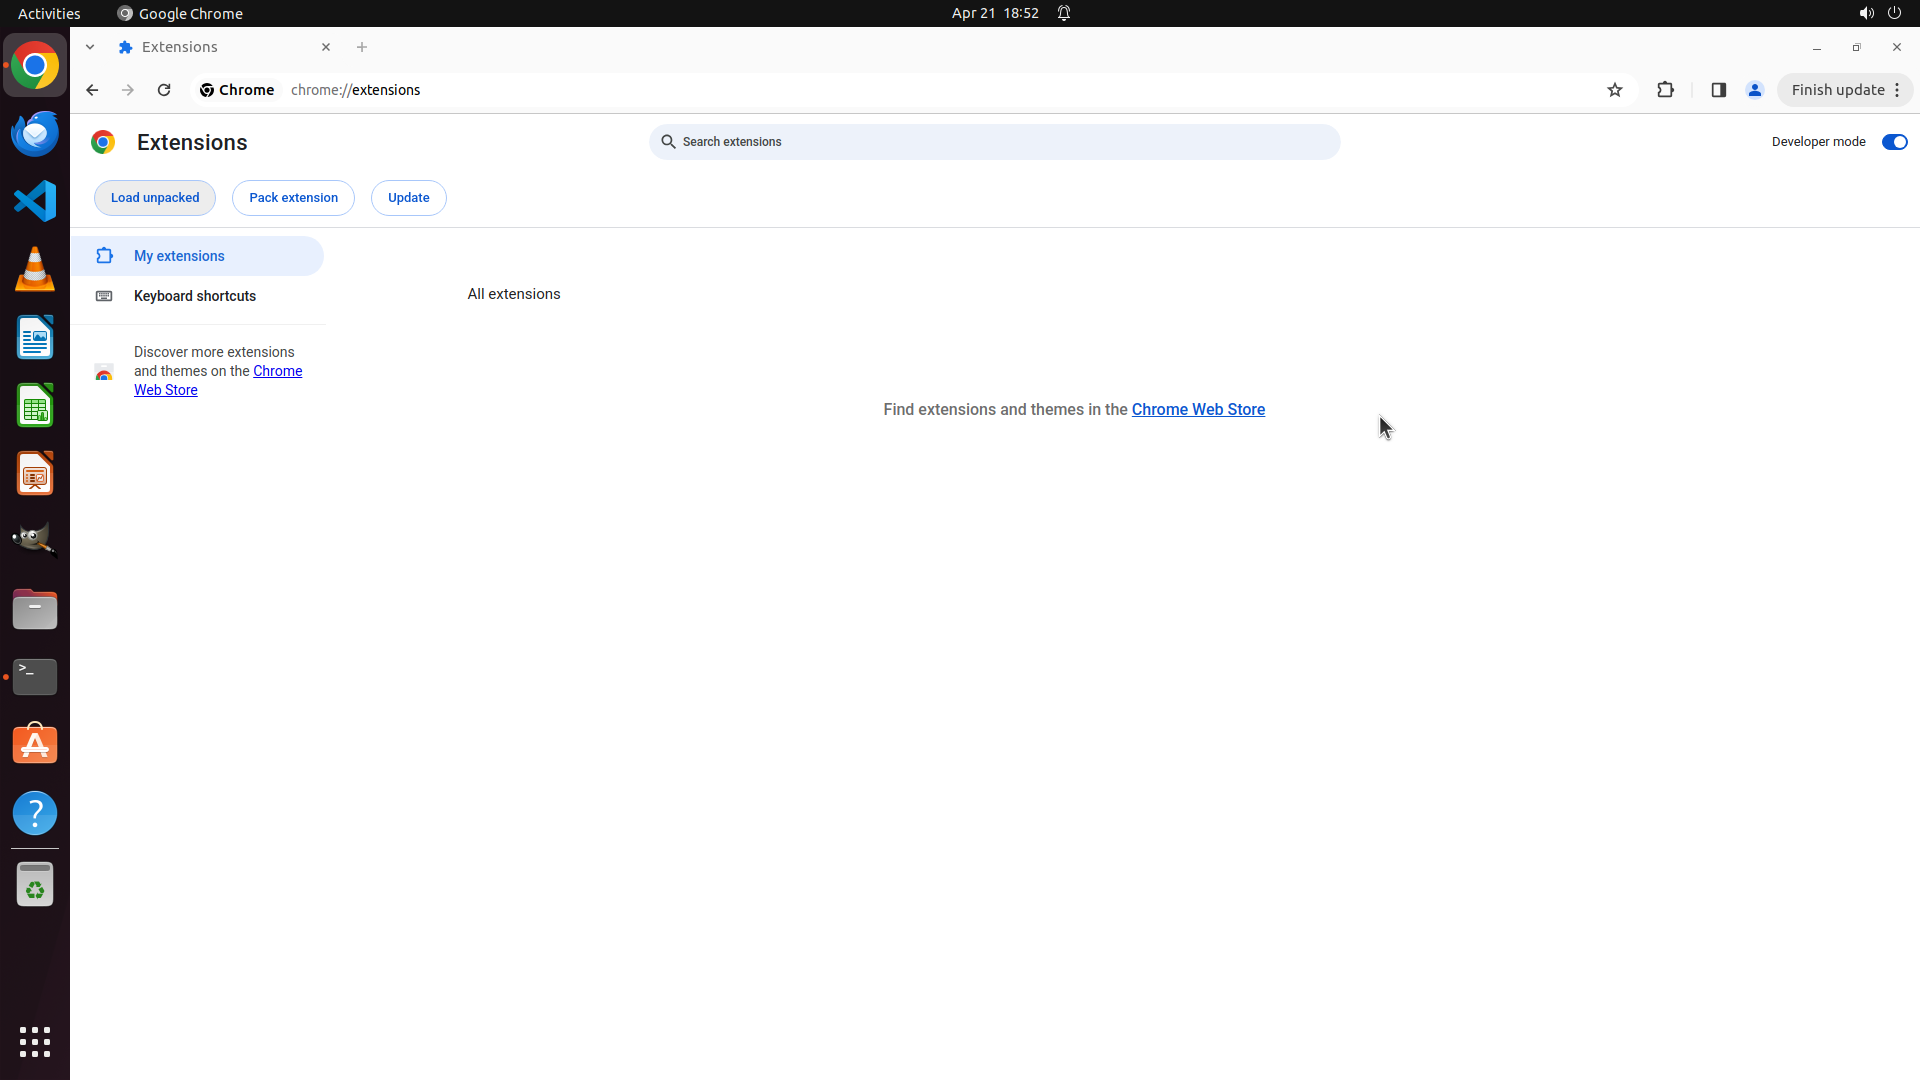Open a new tab with plus button
Image resolution: width=1920 pixels, height=1080 pixels.
tap(362, 47)
